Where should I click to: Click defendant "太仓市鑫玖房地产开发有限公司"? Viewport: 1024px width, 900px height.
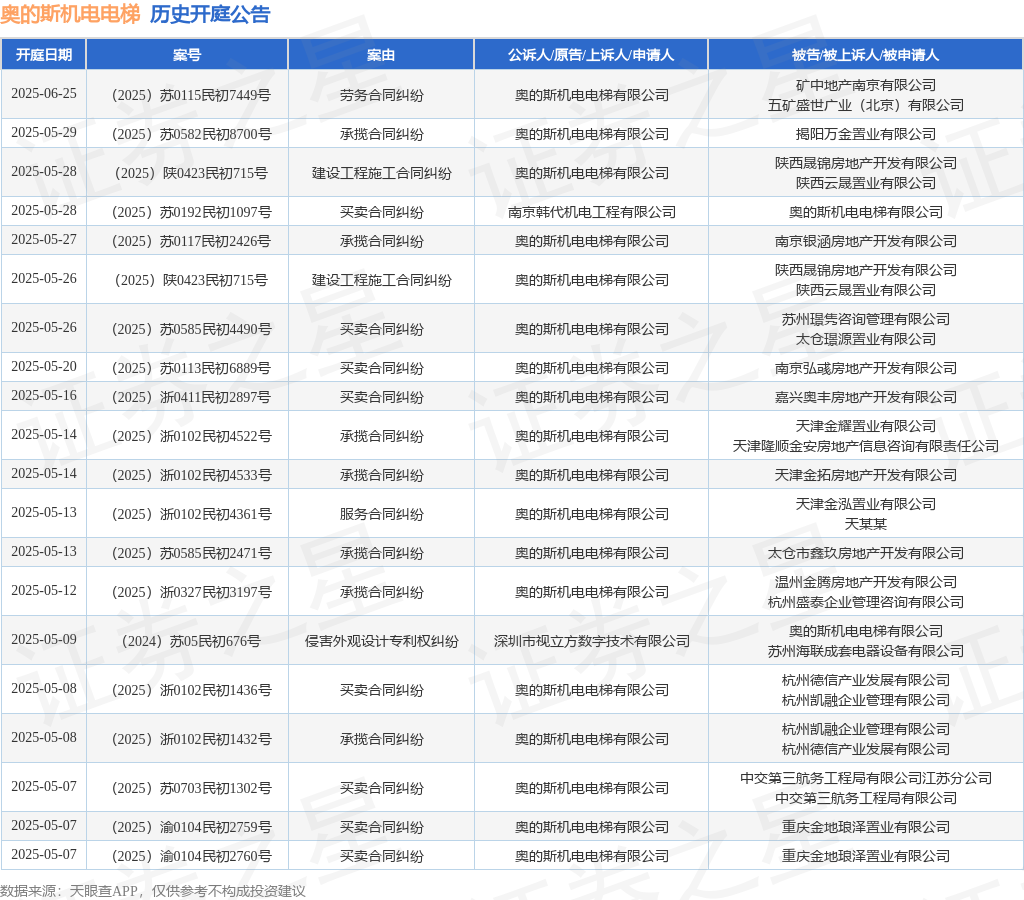point(865,553)
